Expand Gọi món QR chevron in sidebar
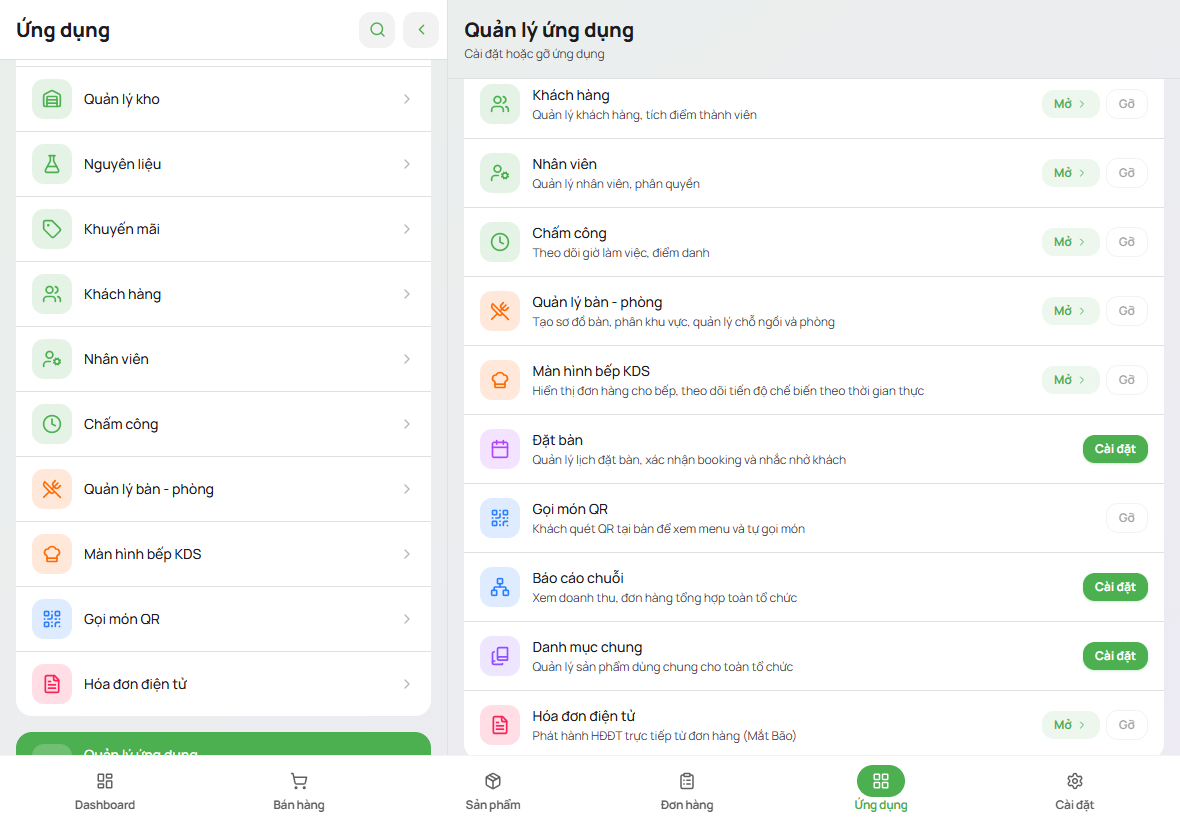The image size is (1180, 820). coord(406,619)
